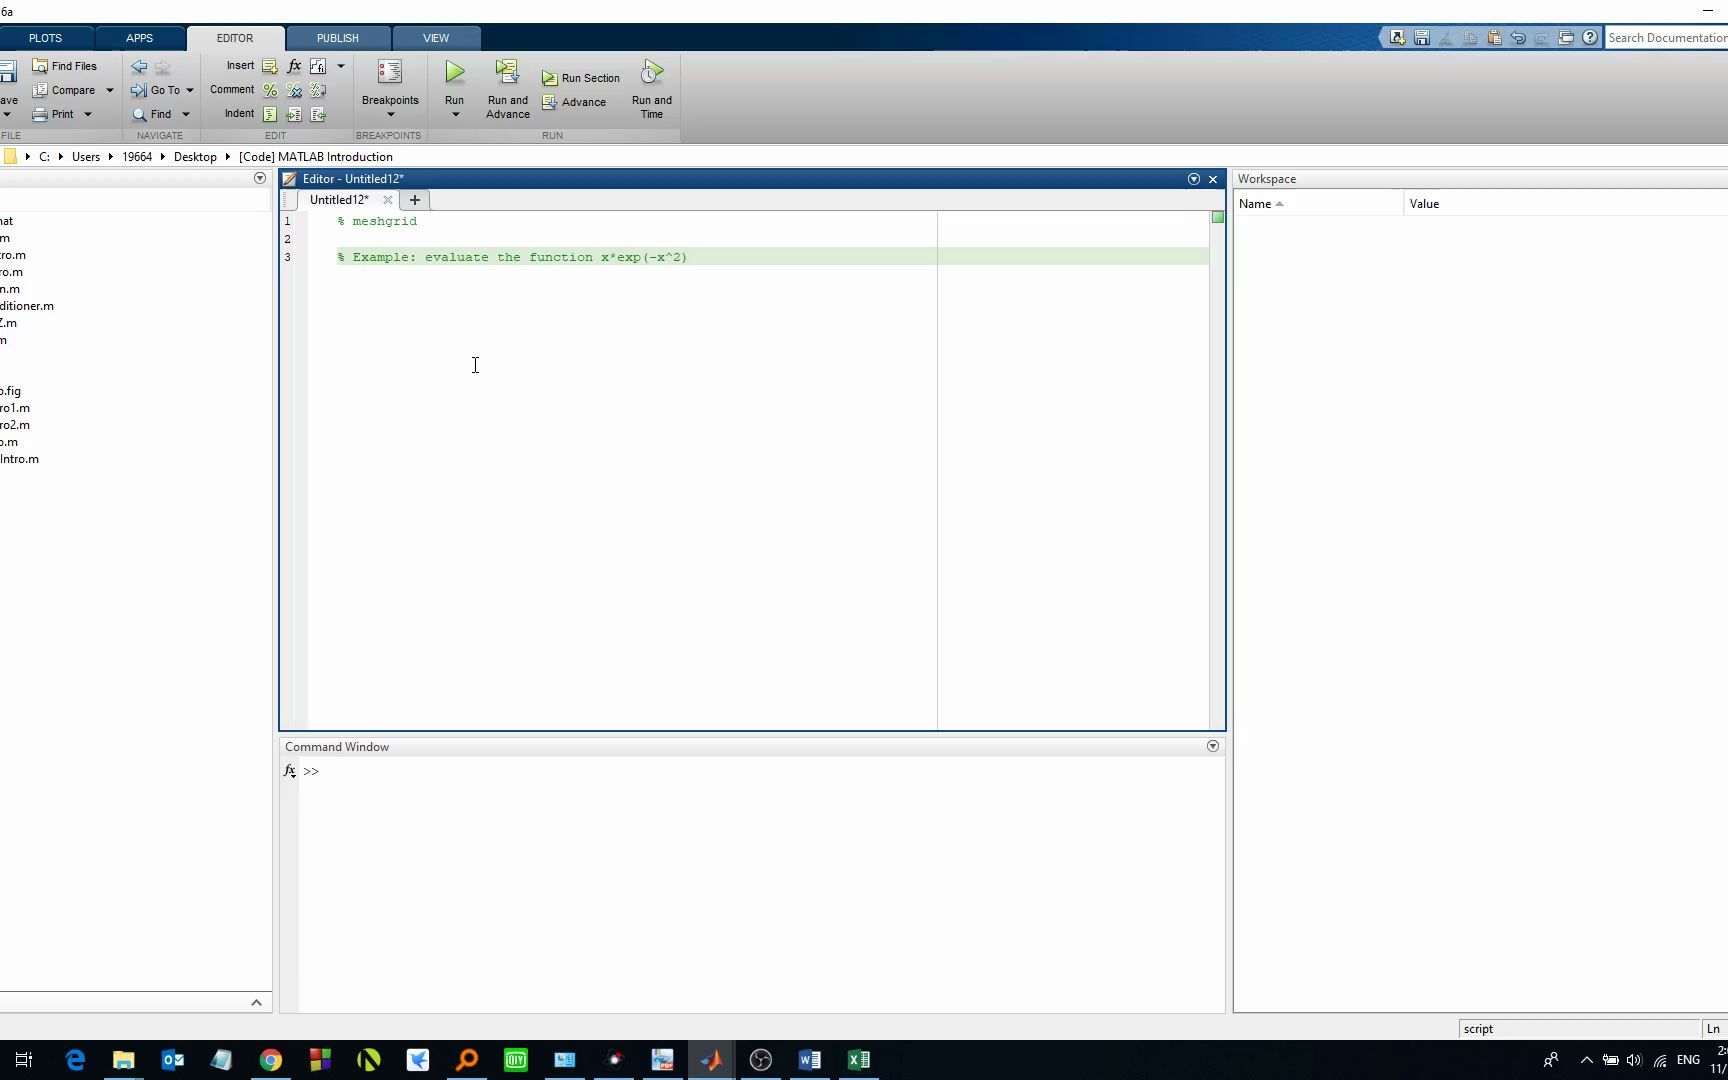Open the Command Window actions menu
Viewport: 1728px width, 1080px height.
(x=1213, y=746)
